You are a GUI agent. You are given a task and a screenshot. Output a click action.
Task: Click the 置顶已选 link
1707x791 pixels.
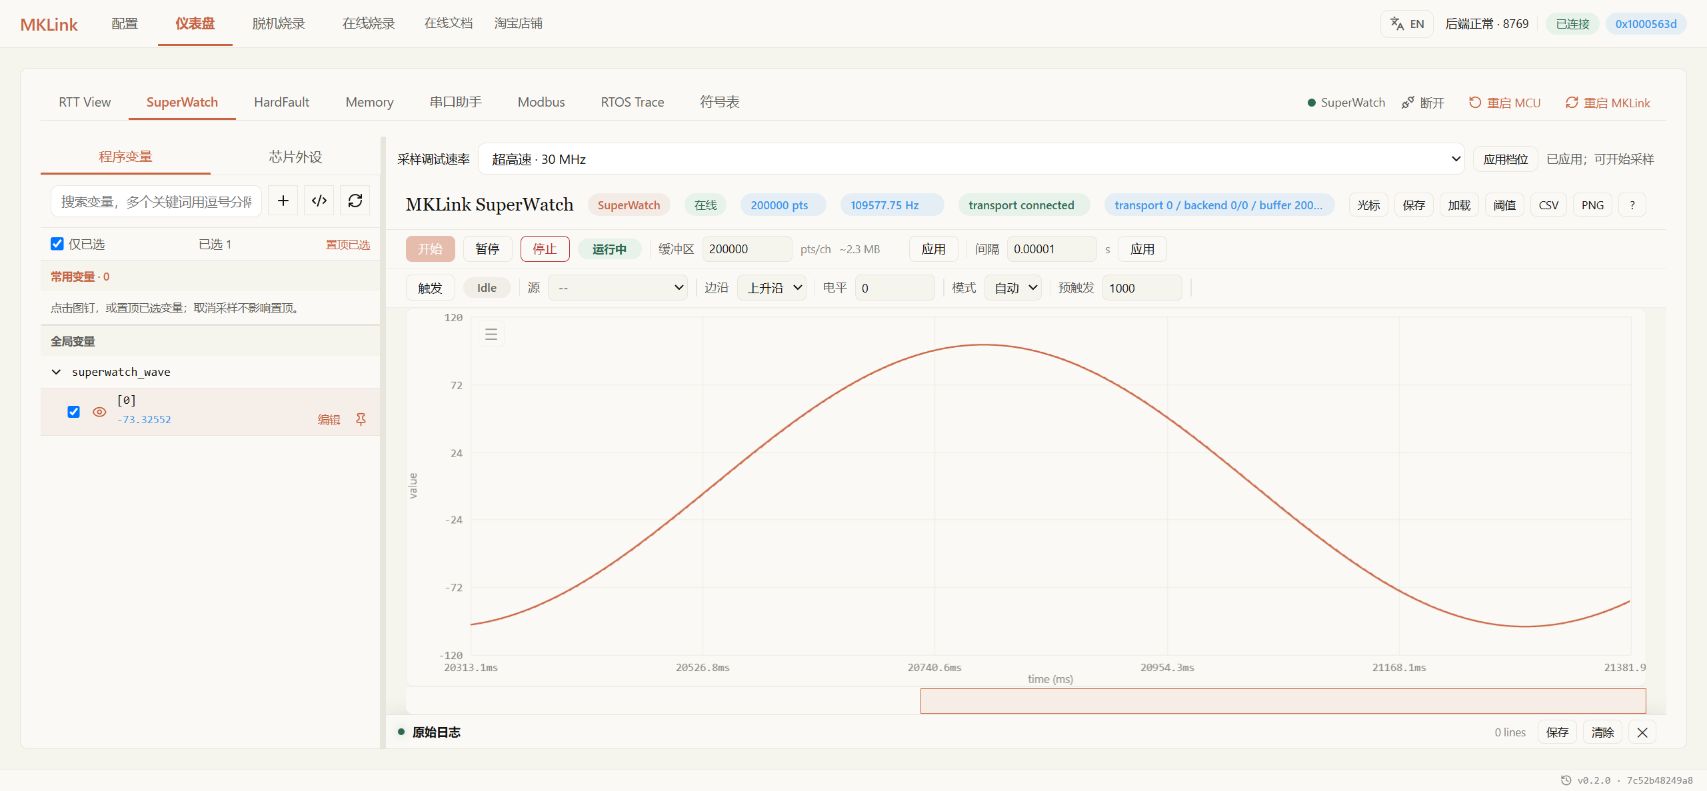coord(348,245)
